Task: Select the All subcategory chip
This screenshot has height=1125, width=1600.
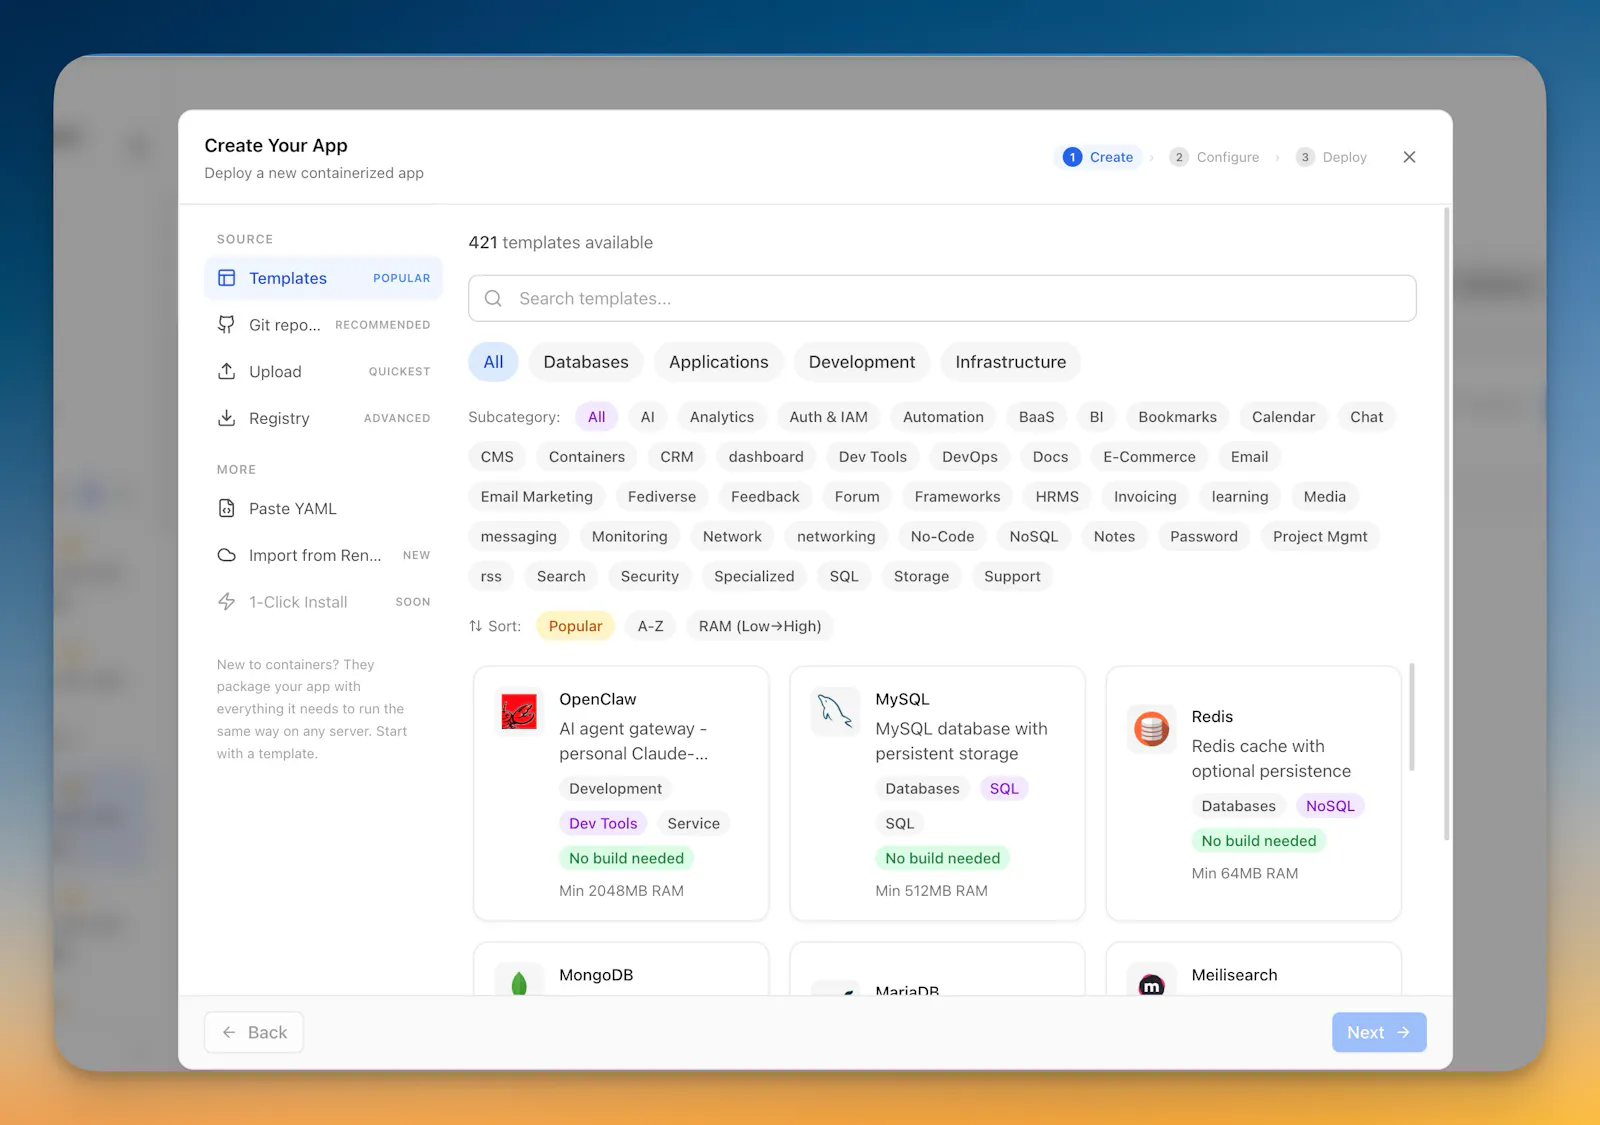Action: tap(597, 417)
